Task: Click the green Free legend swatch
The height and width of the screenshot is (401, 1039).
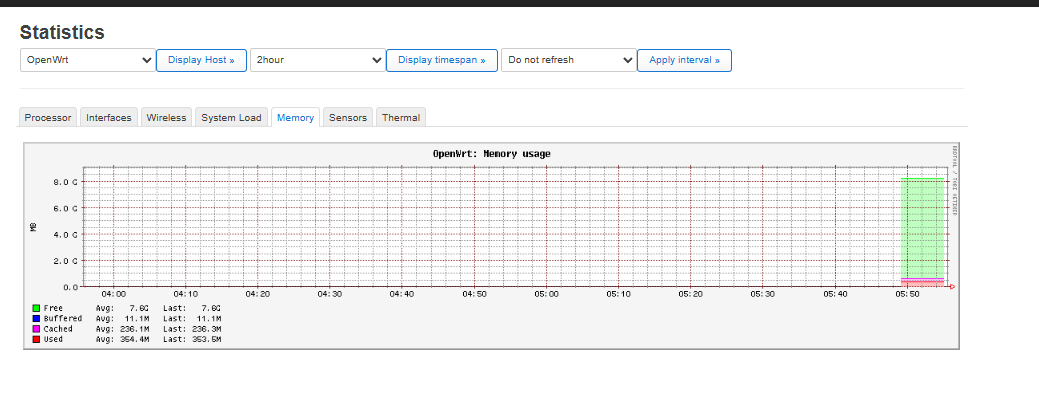Action: [x=36, y=308]
